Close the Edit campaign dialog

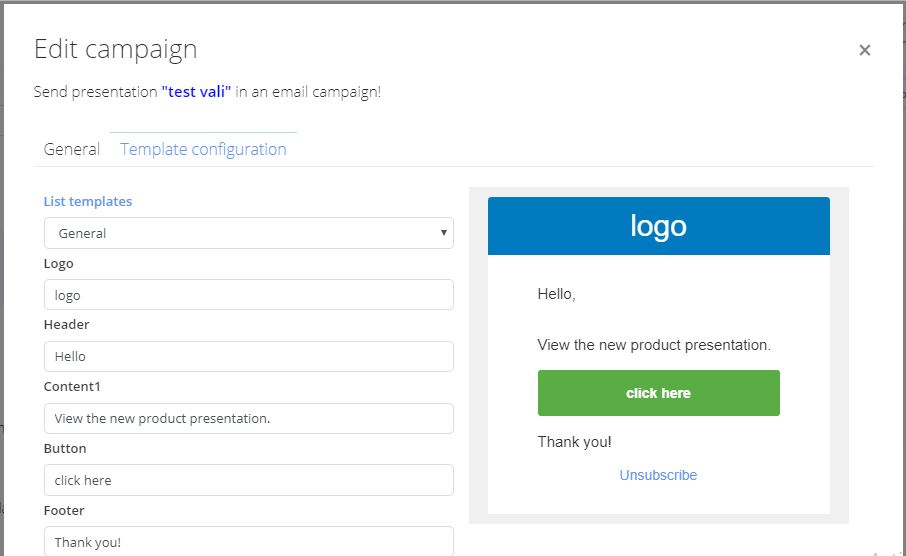tap(864, 50)
